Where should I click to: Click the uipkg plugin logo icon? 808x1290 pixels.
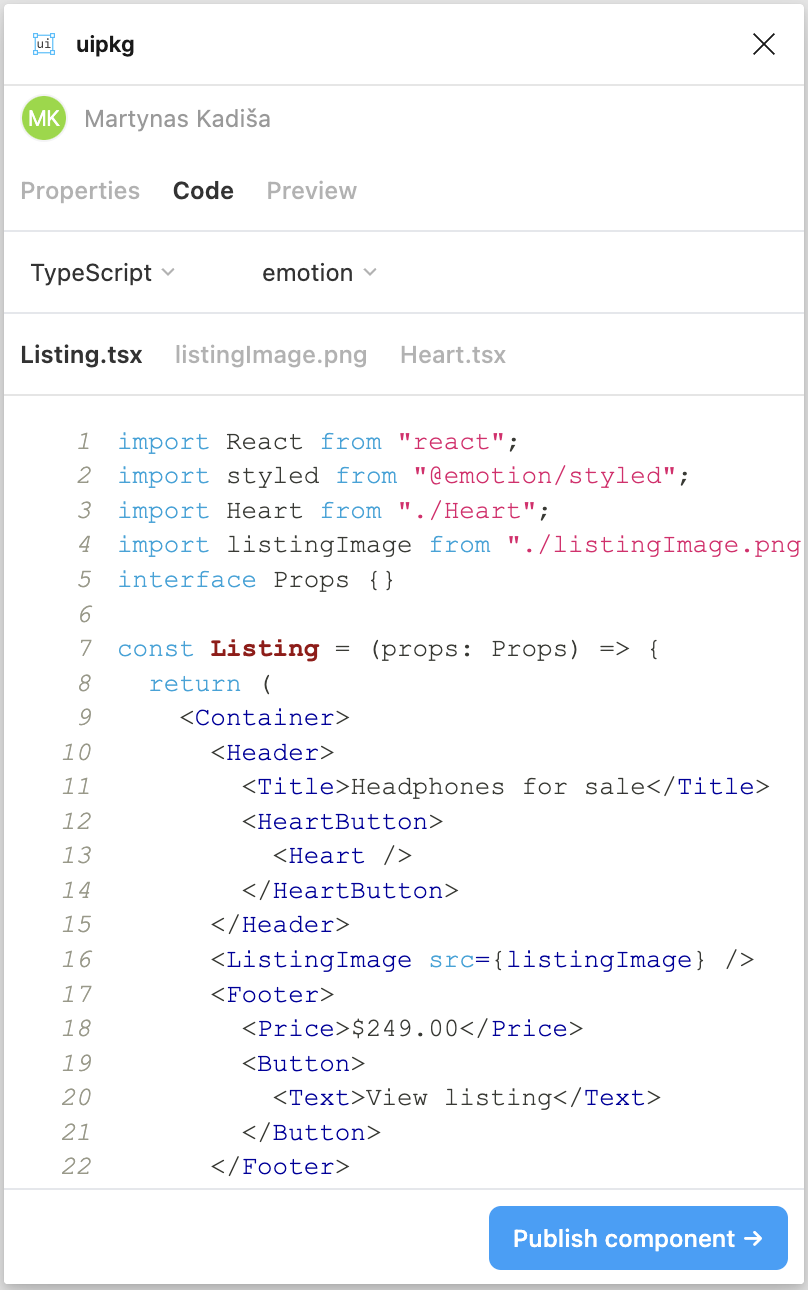pos(44,44)
